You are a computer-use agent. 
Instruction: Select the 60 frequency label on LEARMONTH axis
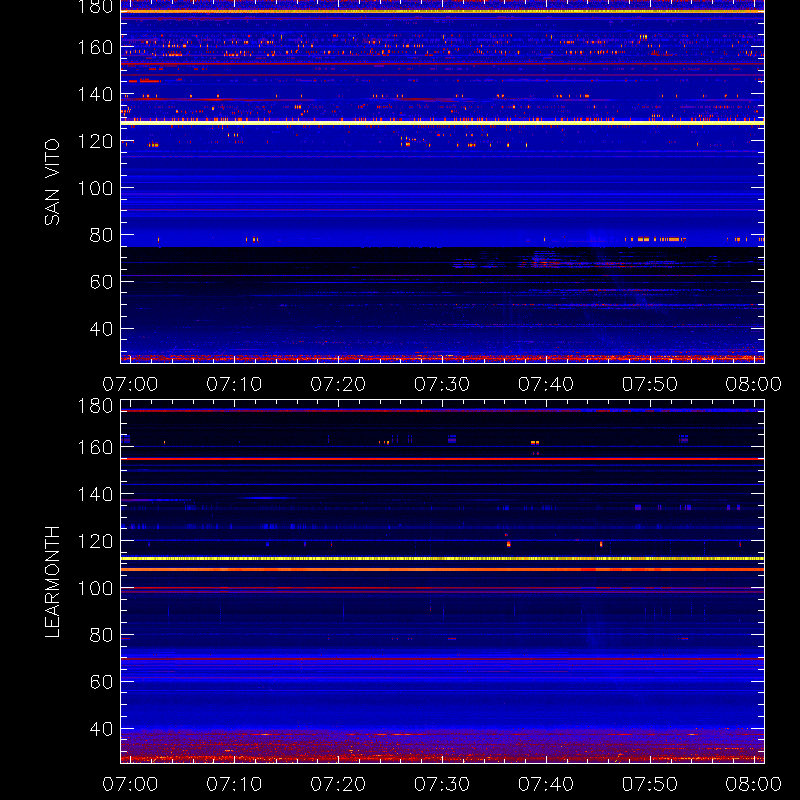[x=101, y=682]
